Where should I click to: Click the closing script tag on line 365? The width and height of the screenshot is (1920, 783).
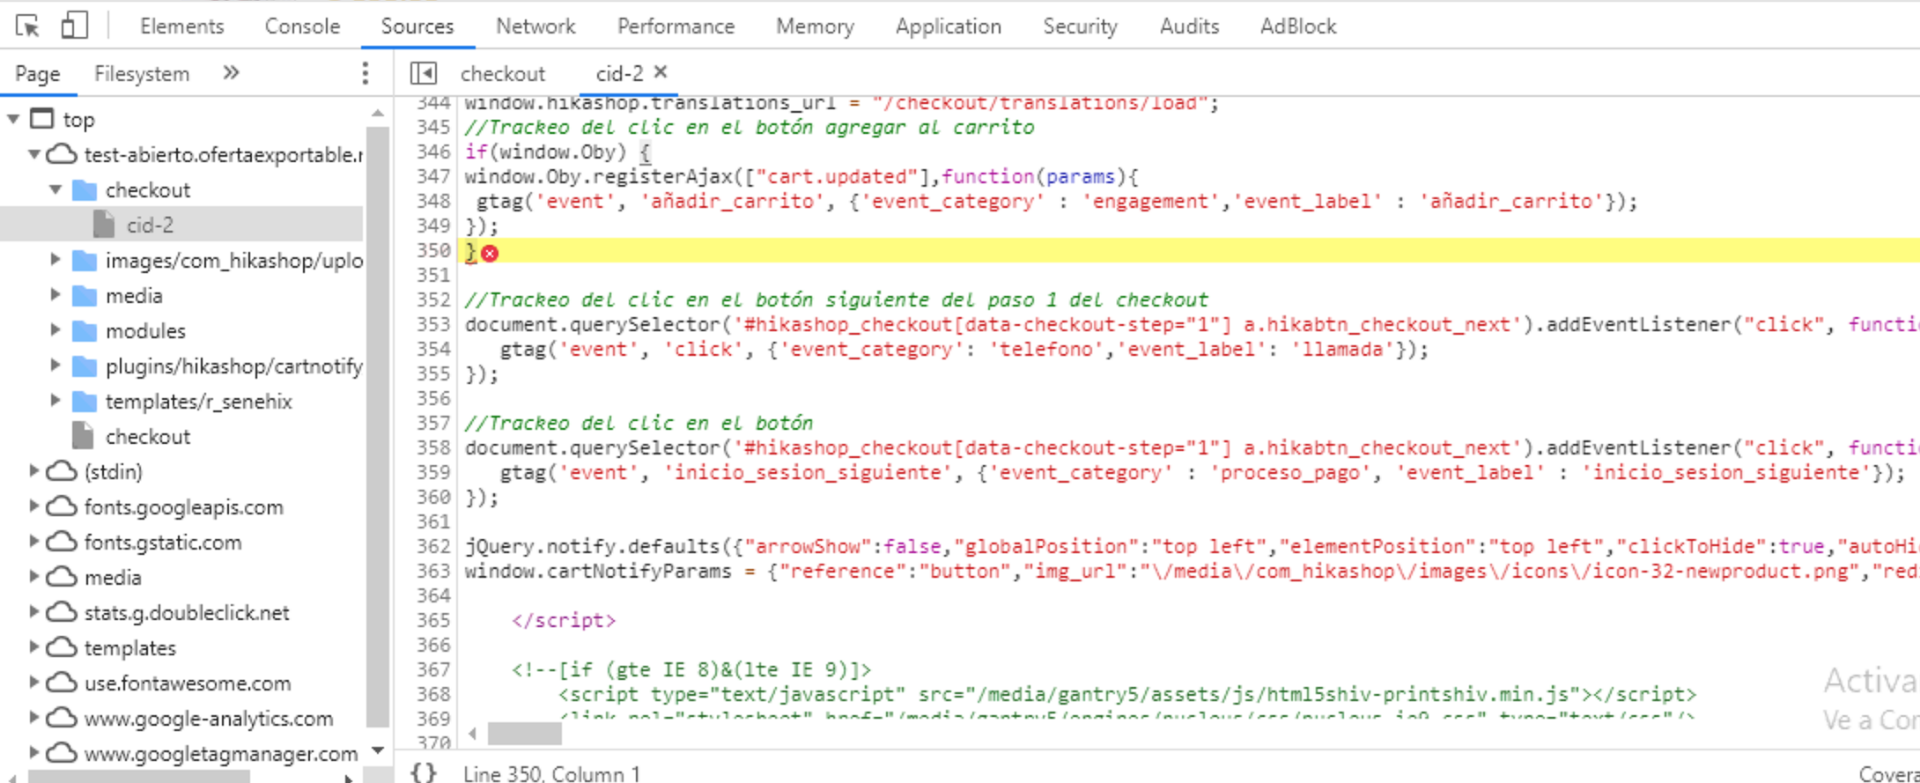(x=564, y=620)
